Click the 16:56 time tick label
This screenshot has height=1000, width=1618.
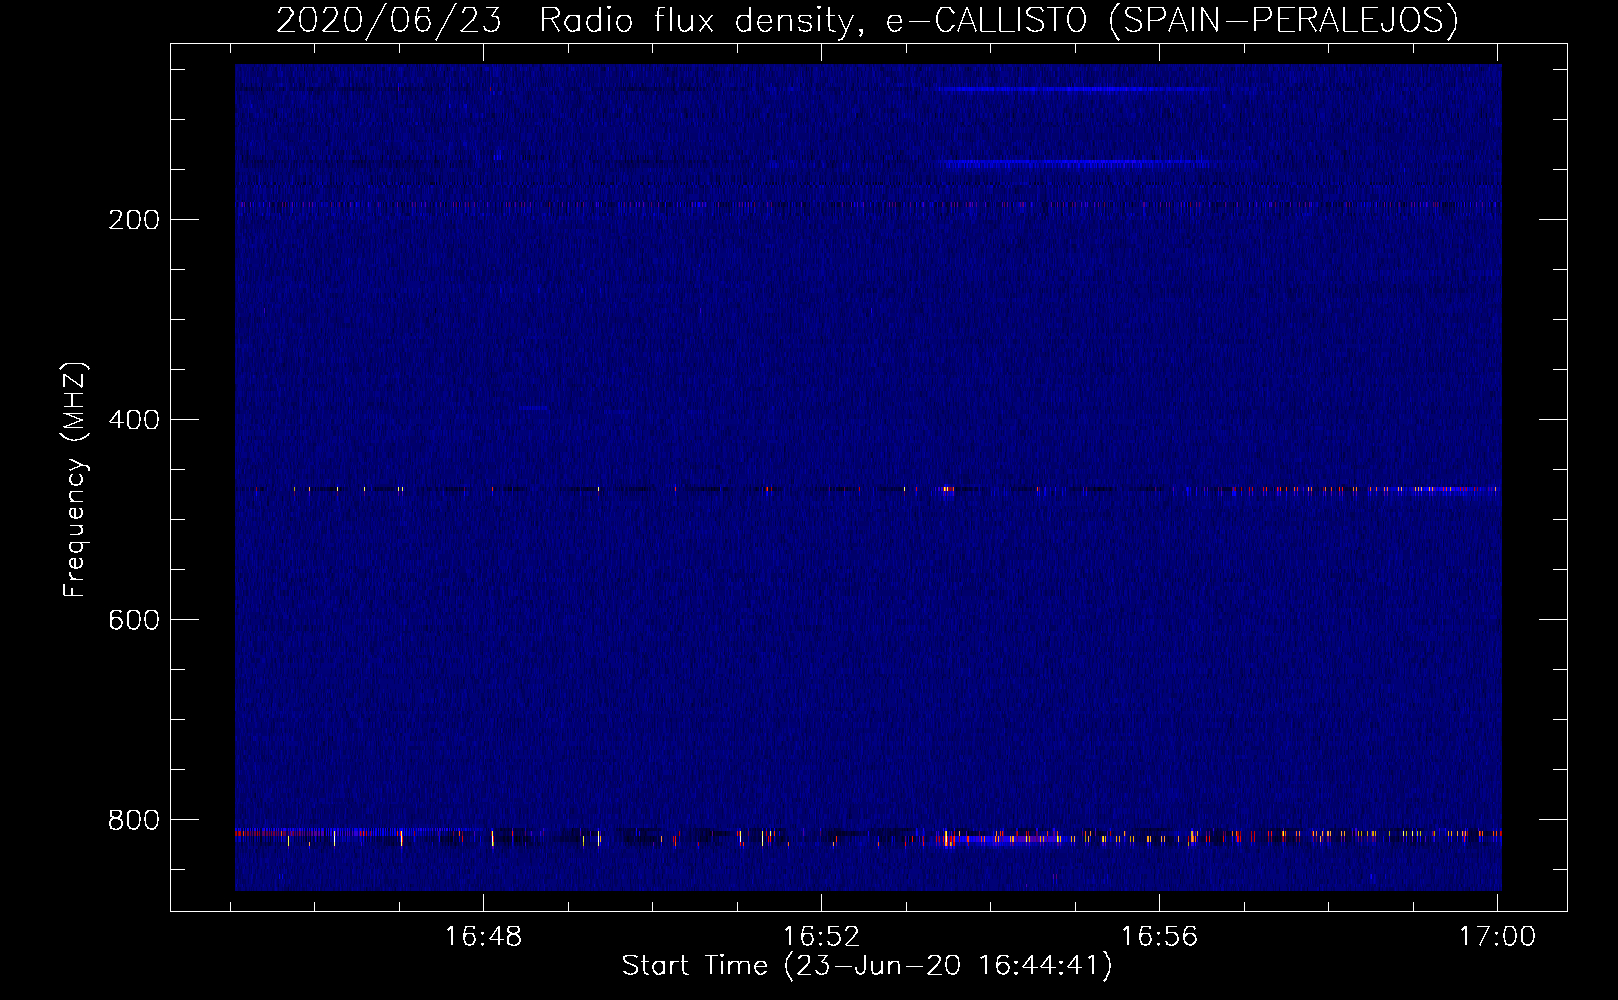point(1159,937)
